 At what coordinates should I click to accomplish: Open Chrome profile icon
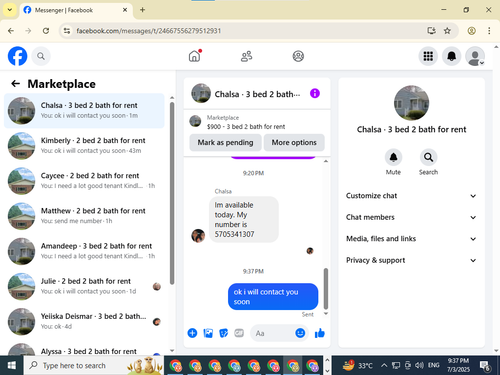pos(471,31)
